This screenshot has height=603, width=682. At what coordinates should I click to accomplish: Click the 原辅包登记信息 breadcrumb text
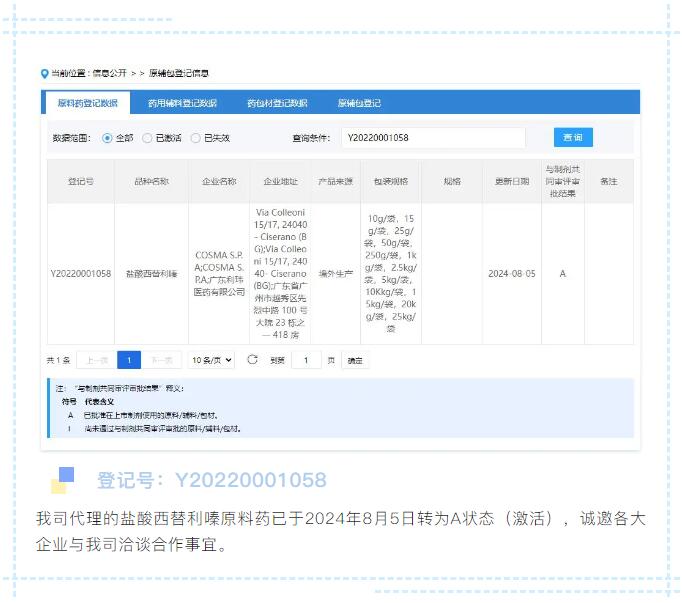pyautogui.click(x=179, y=73)
